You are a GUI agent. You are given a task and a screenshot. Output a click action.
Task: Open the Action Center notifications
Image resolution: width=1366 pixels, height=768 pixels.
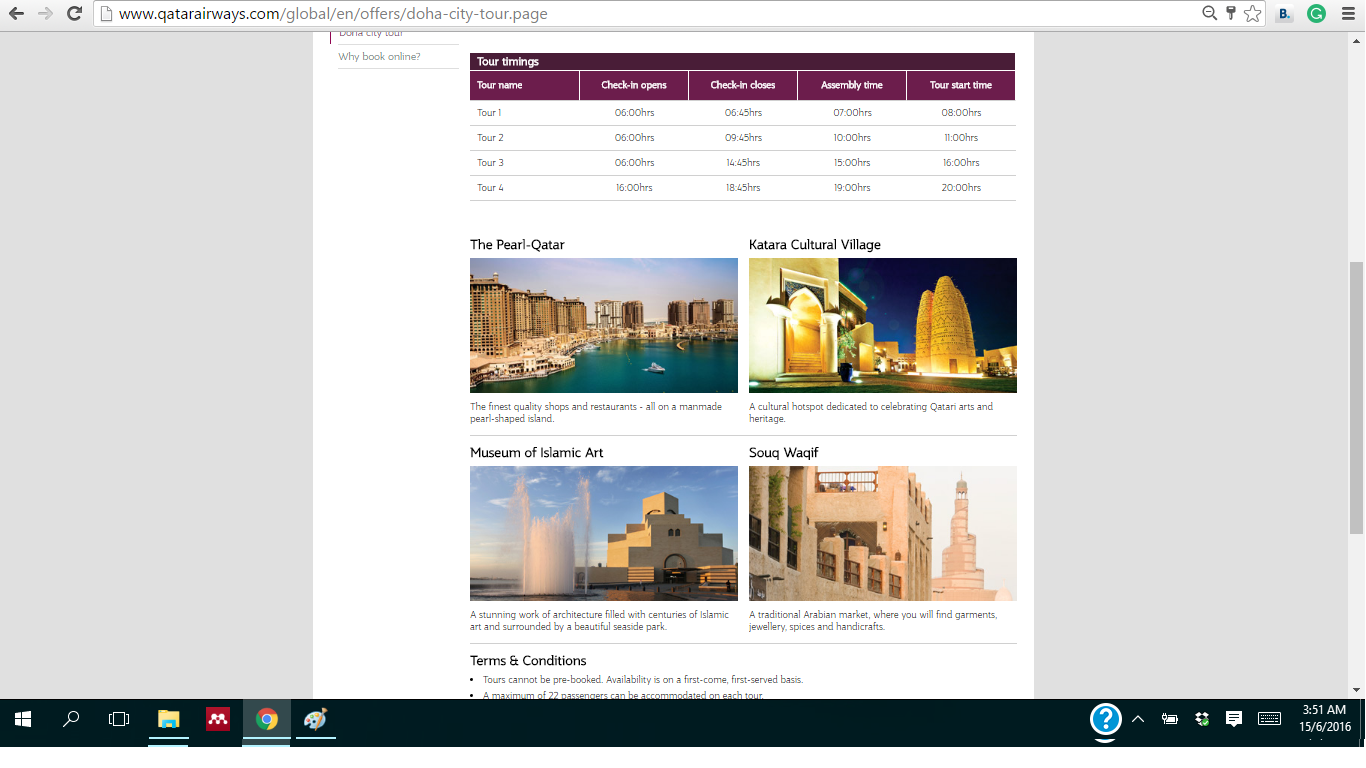[1233, 719]
